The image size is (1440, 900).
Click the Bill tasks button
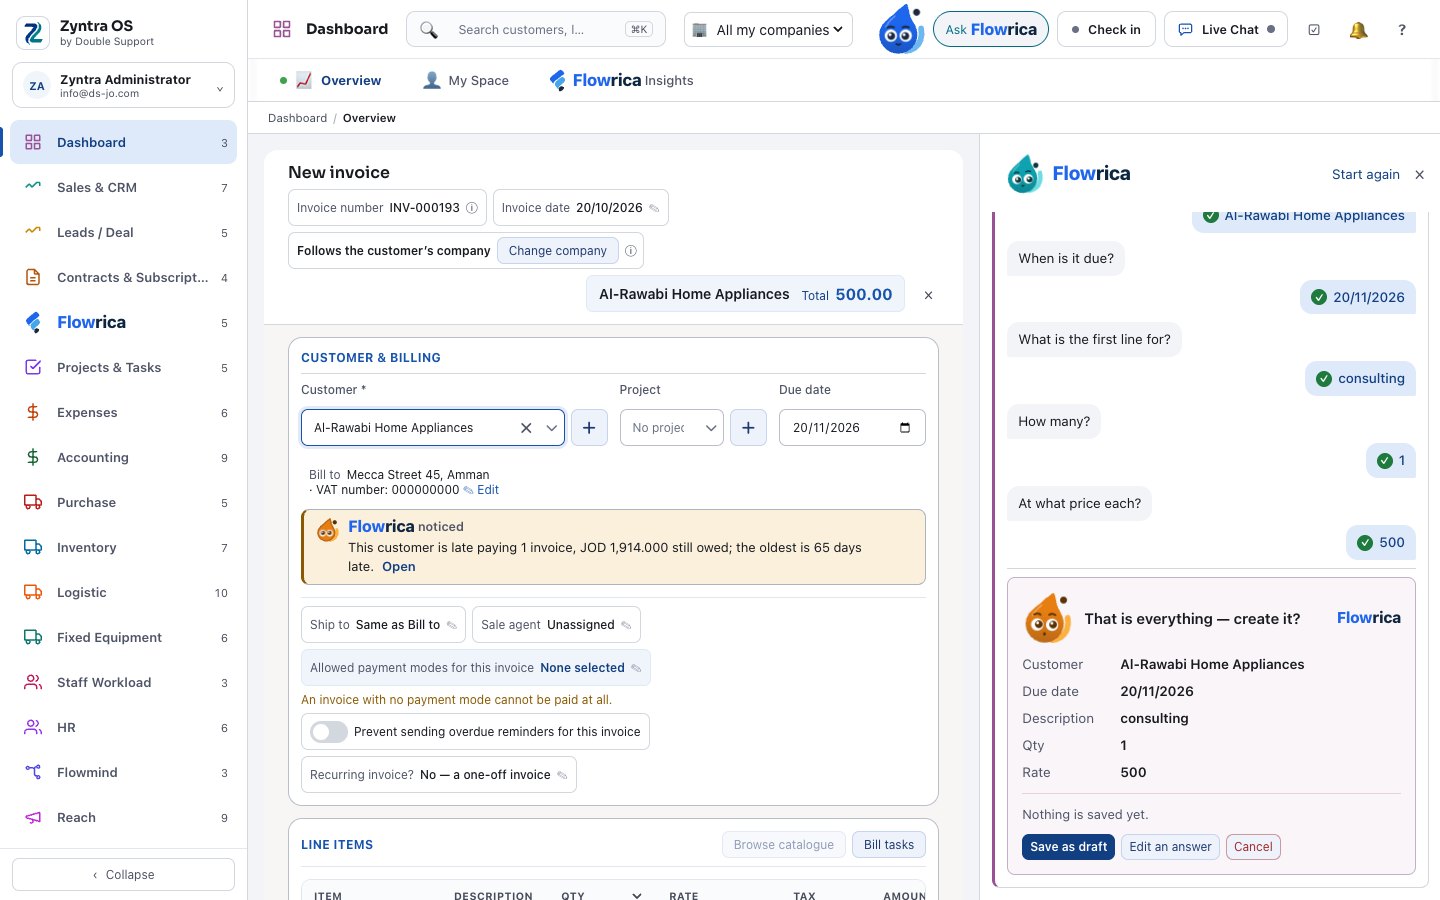[889, 845]
